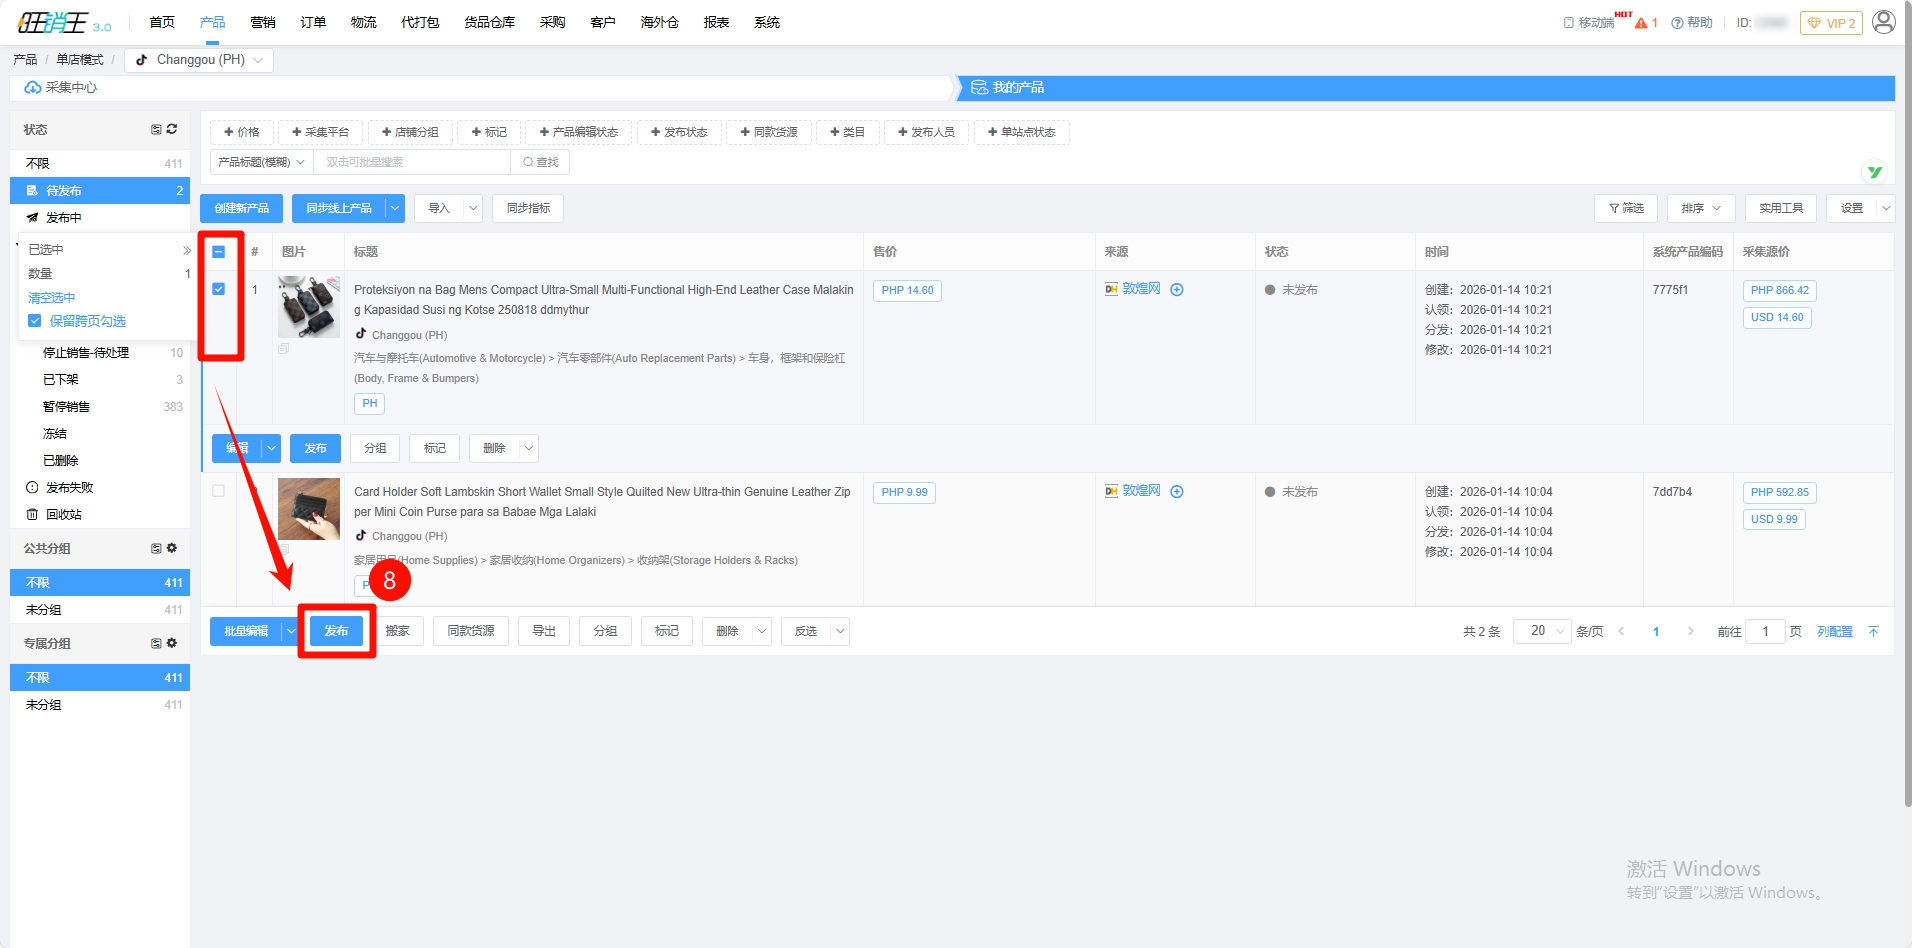The image size is (1912, 948).
Task: Click the page scrollbar on right edge
Action: [x=1906, y=400]
